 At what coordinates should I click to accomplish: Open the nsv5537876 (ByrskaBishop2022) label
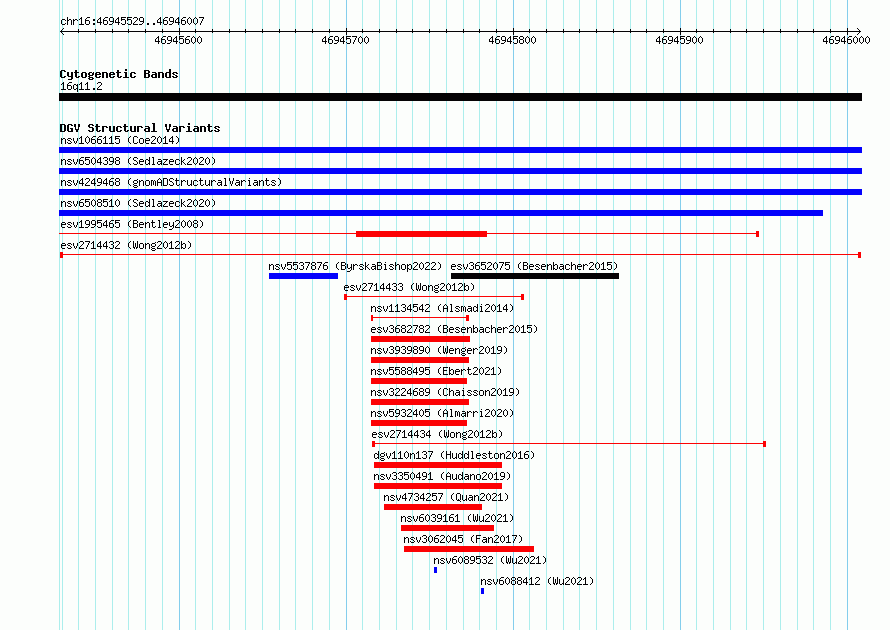coord(355,266)
